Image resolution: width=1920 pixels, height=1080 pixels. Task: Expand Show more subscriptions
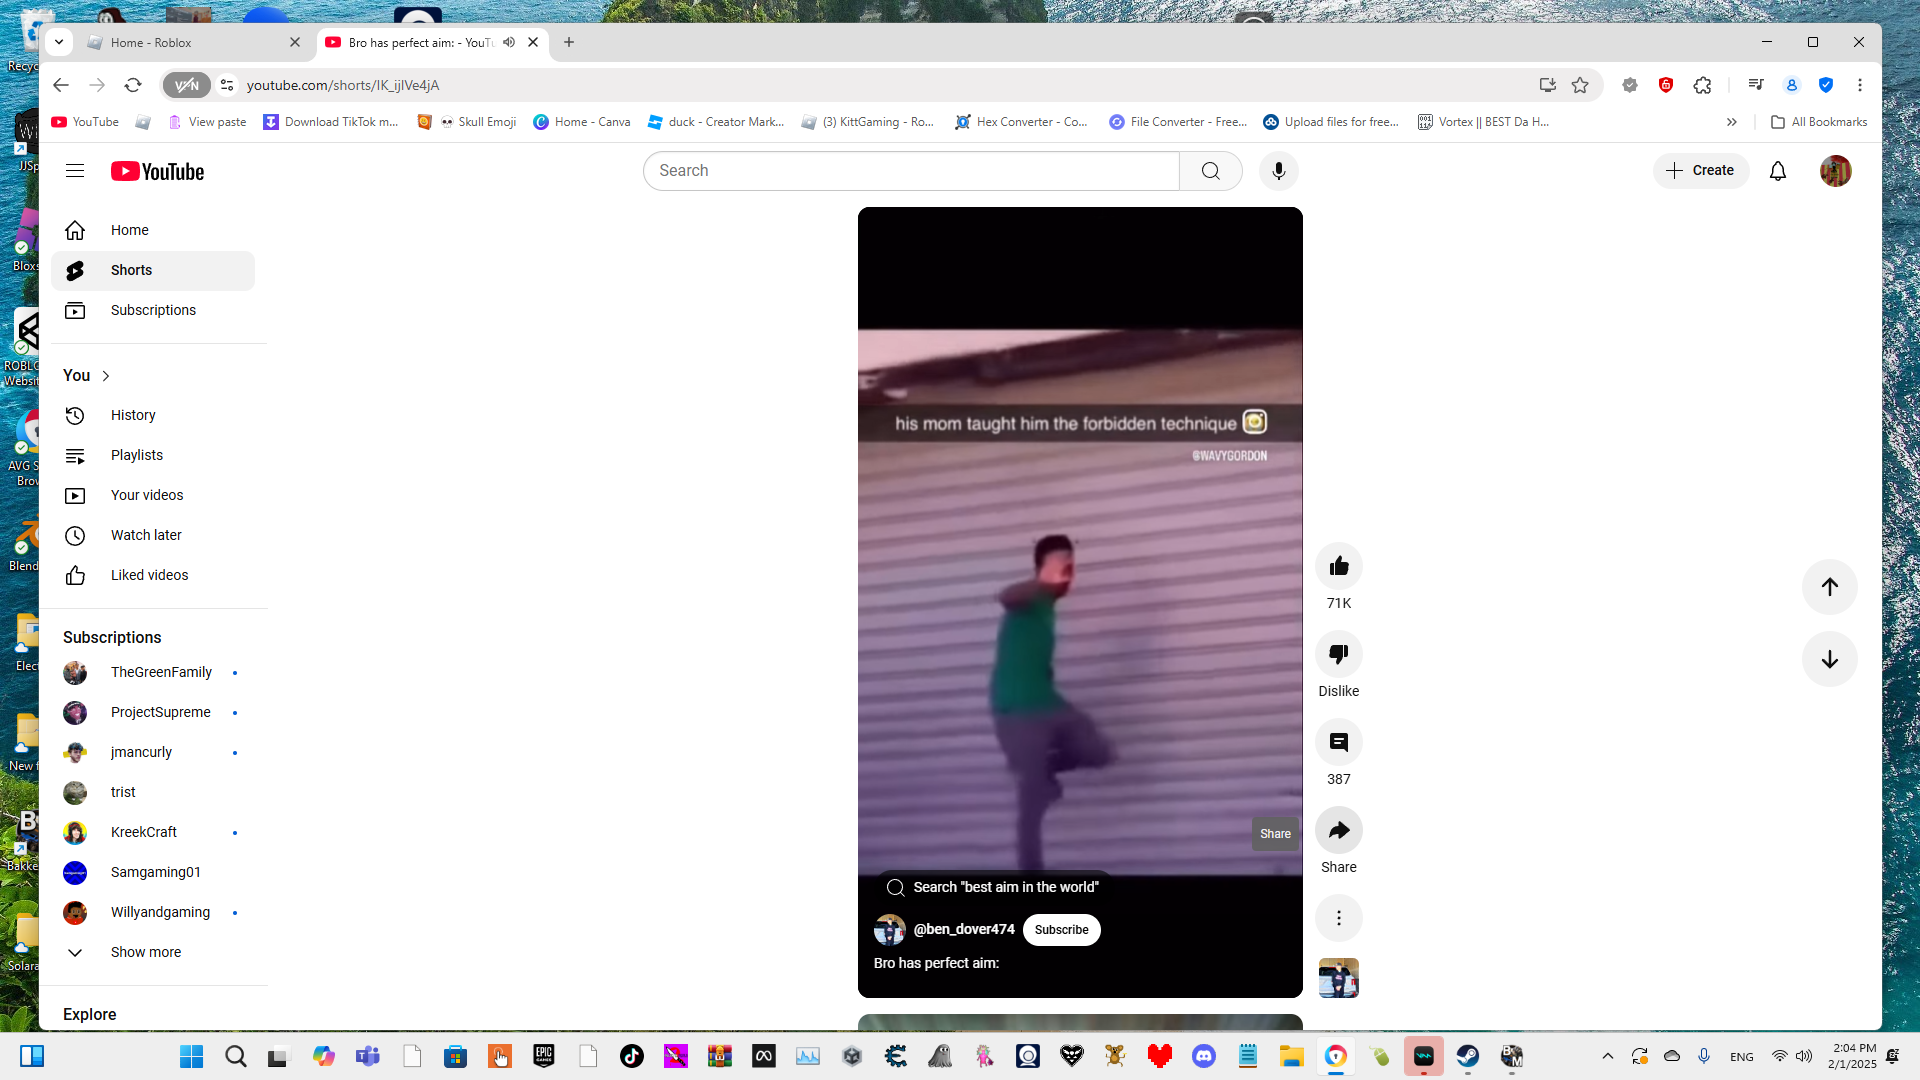pyautogui.click(x=145, y=952)
